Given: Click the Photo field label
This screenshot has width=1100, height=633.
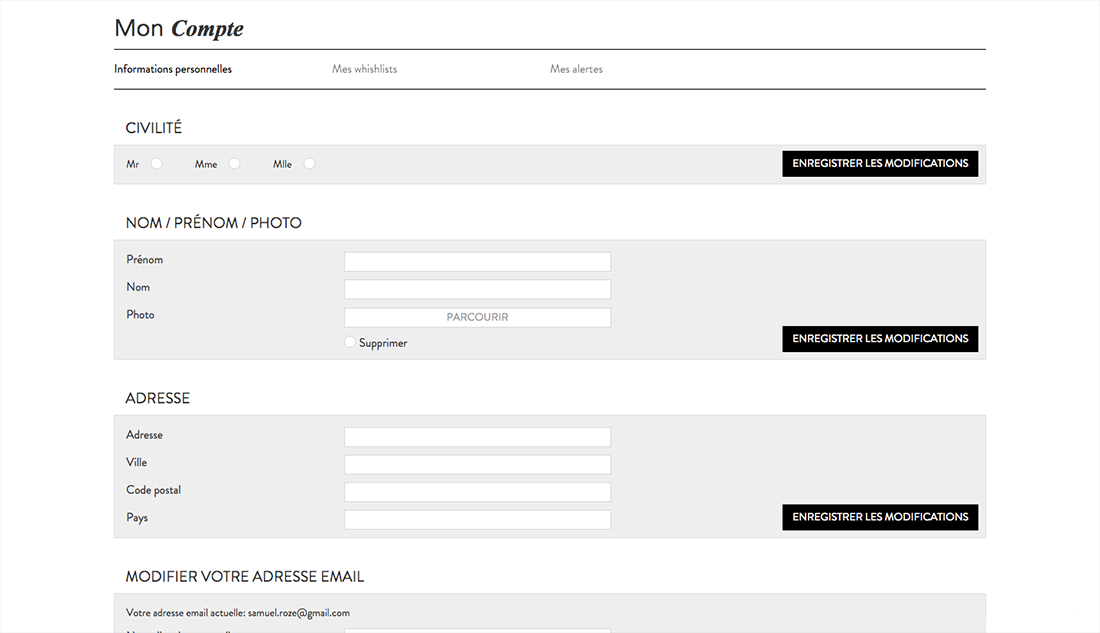Looking at the screenshot, I should click(x=140, y=314).
